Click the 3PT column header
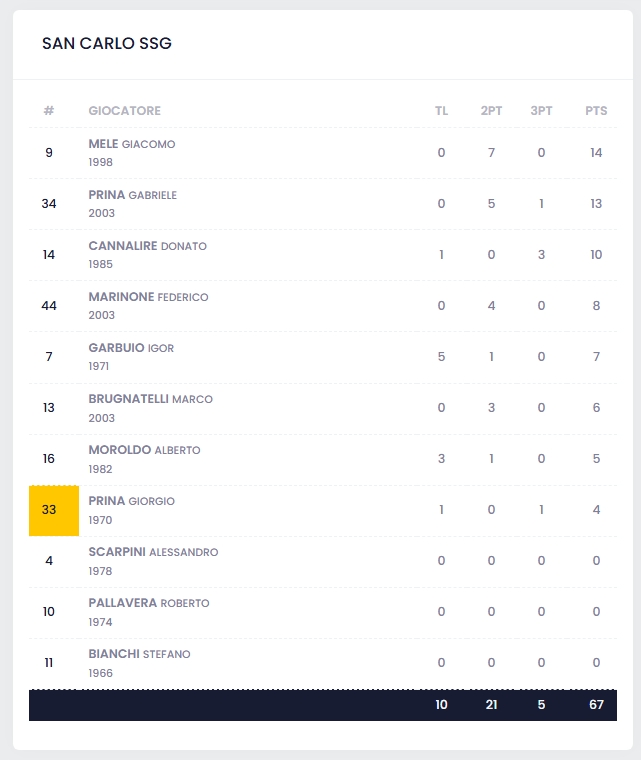This screenshot has height=760, width=641. point(541,111)
